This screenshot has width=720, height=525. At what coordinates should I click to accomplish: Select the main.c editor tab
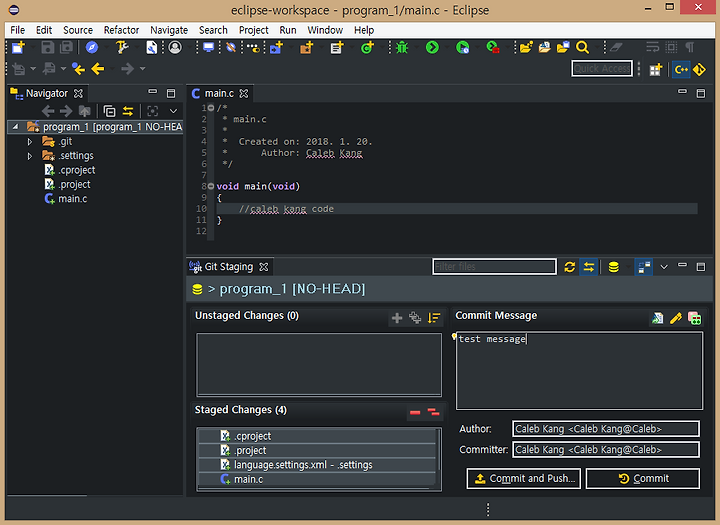point(219,94)
